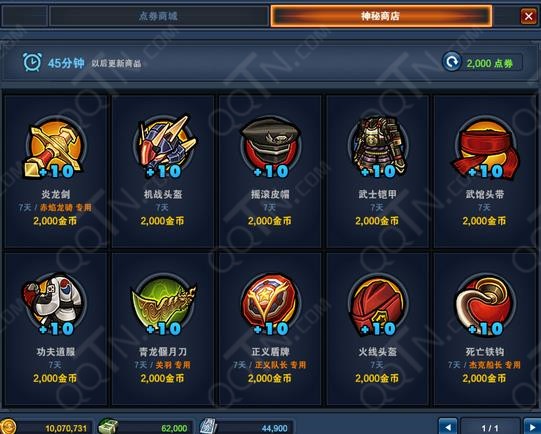
Task: Choose the 正义盾牌 shield icon
Action: (270, 305)
